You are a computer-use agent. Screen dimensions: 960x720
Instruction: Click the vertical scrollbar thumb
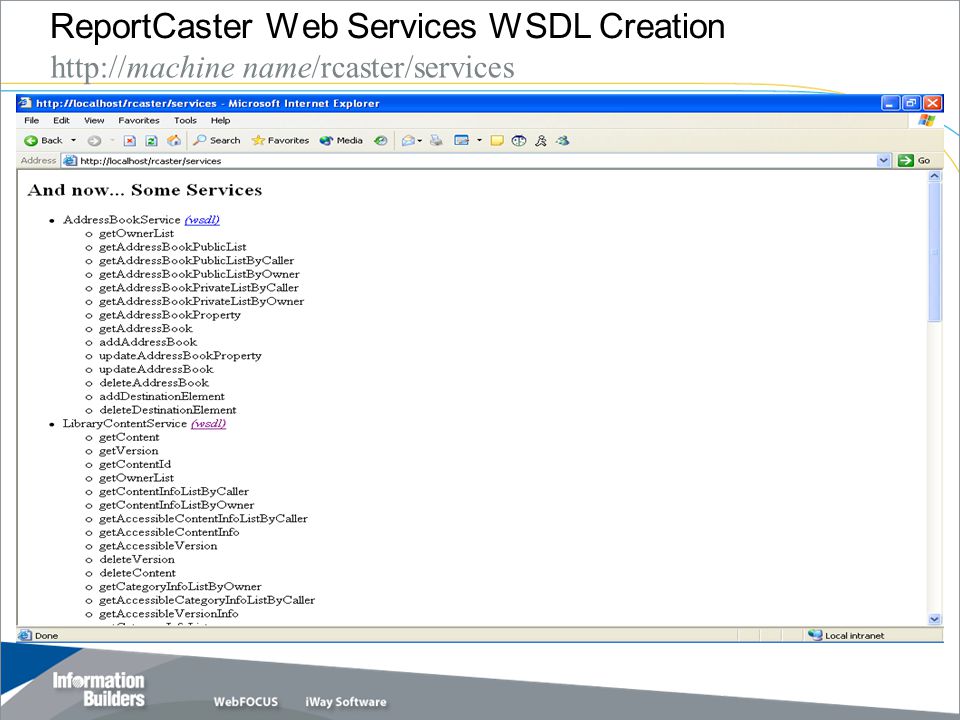pyautogui.click(x=934, y=252)
